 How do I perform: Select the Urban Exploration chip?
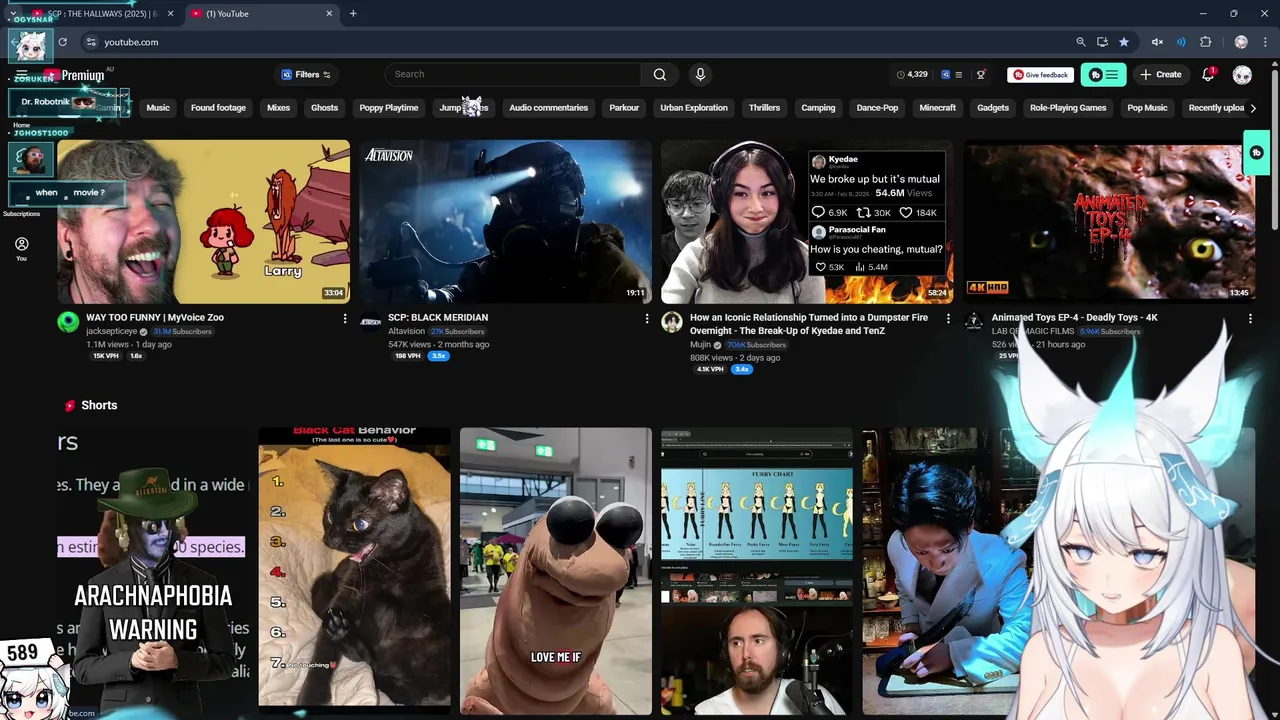click(693, 107)
